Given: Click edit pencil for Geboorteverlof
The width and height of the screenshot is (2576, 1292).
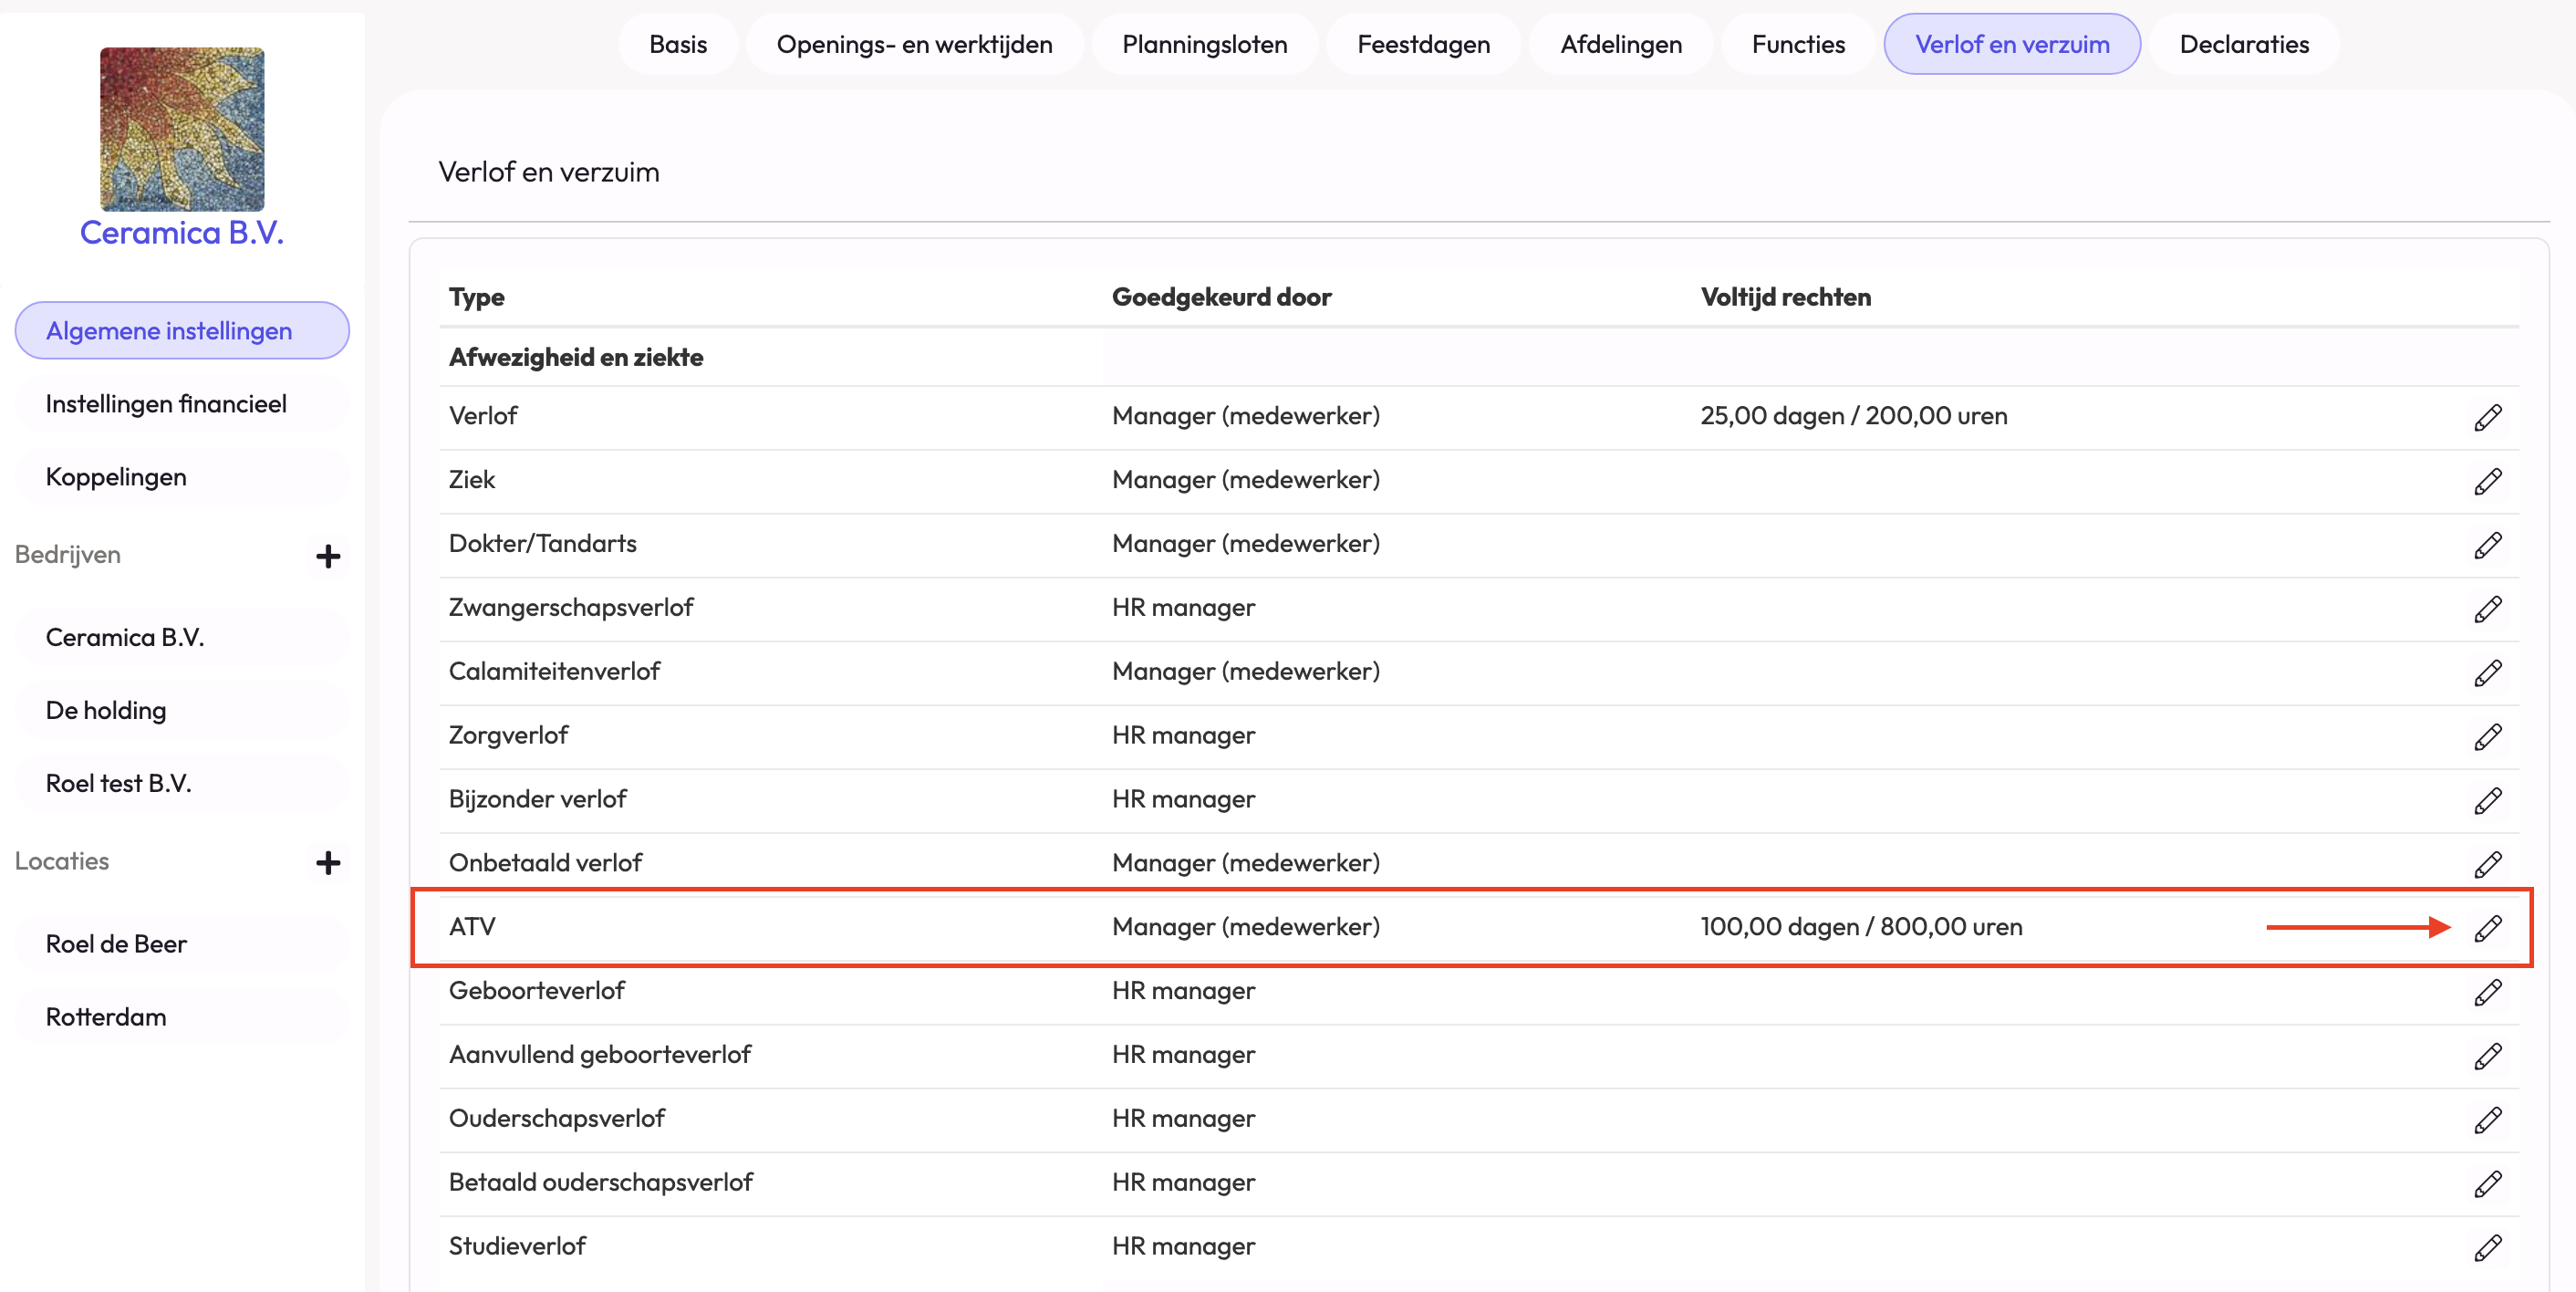Looking at the screenshot, I should [2487, 992].
